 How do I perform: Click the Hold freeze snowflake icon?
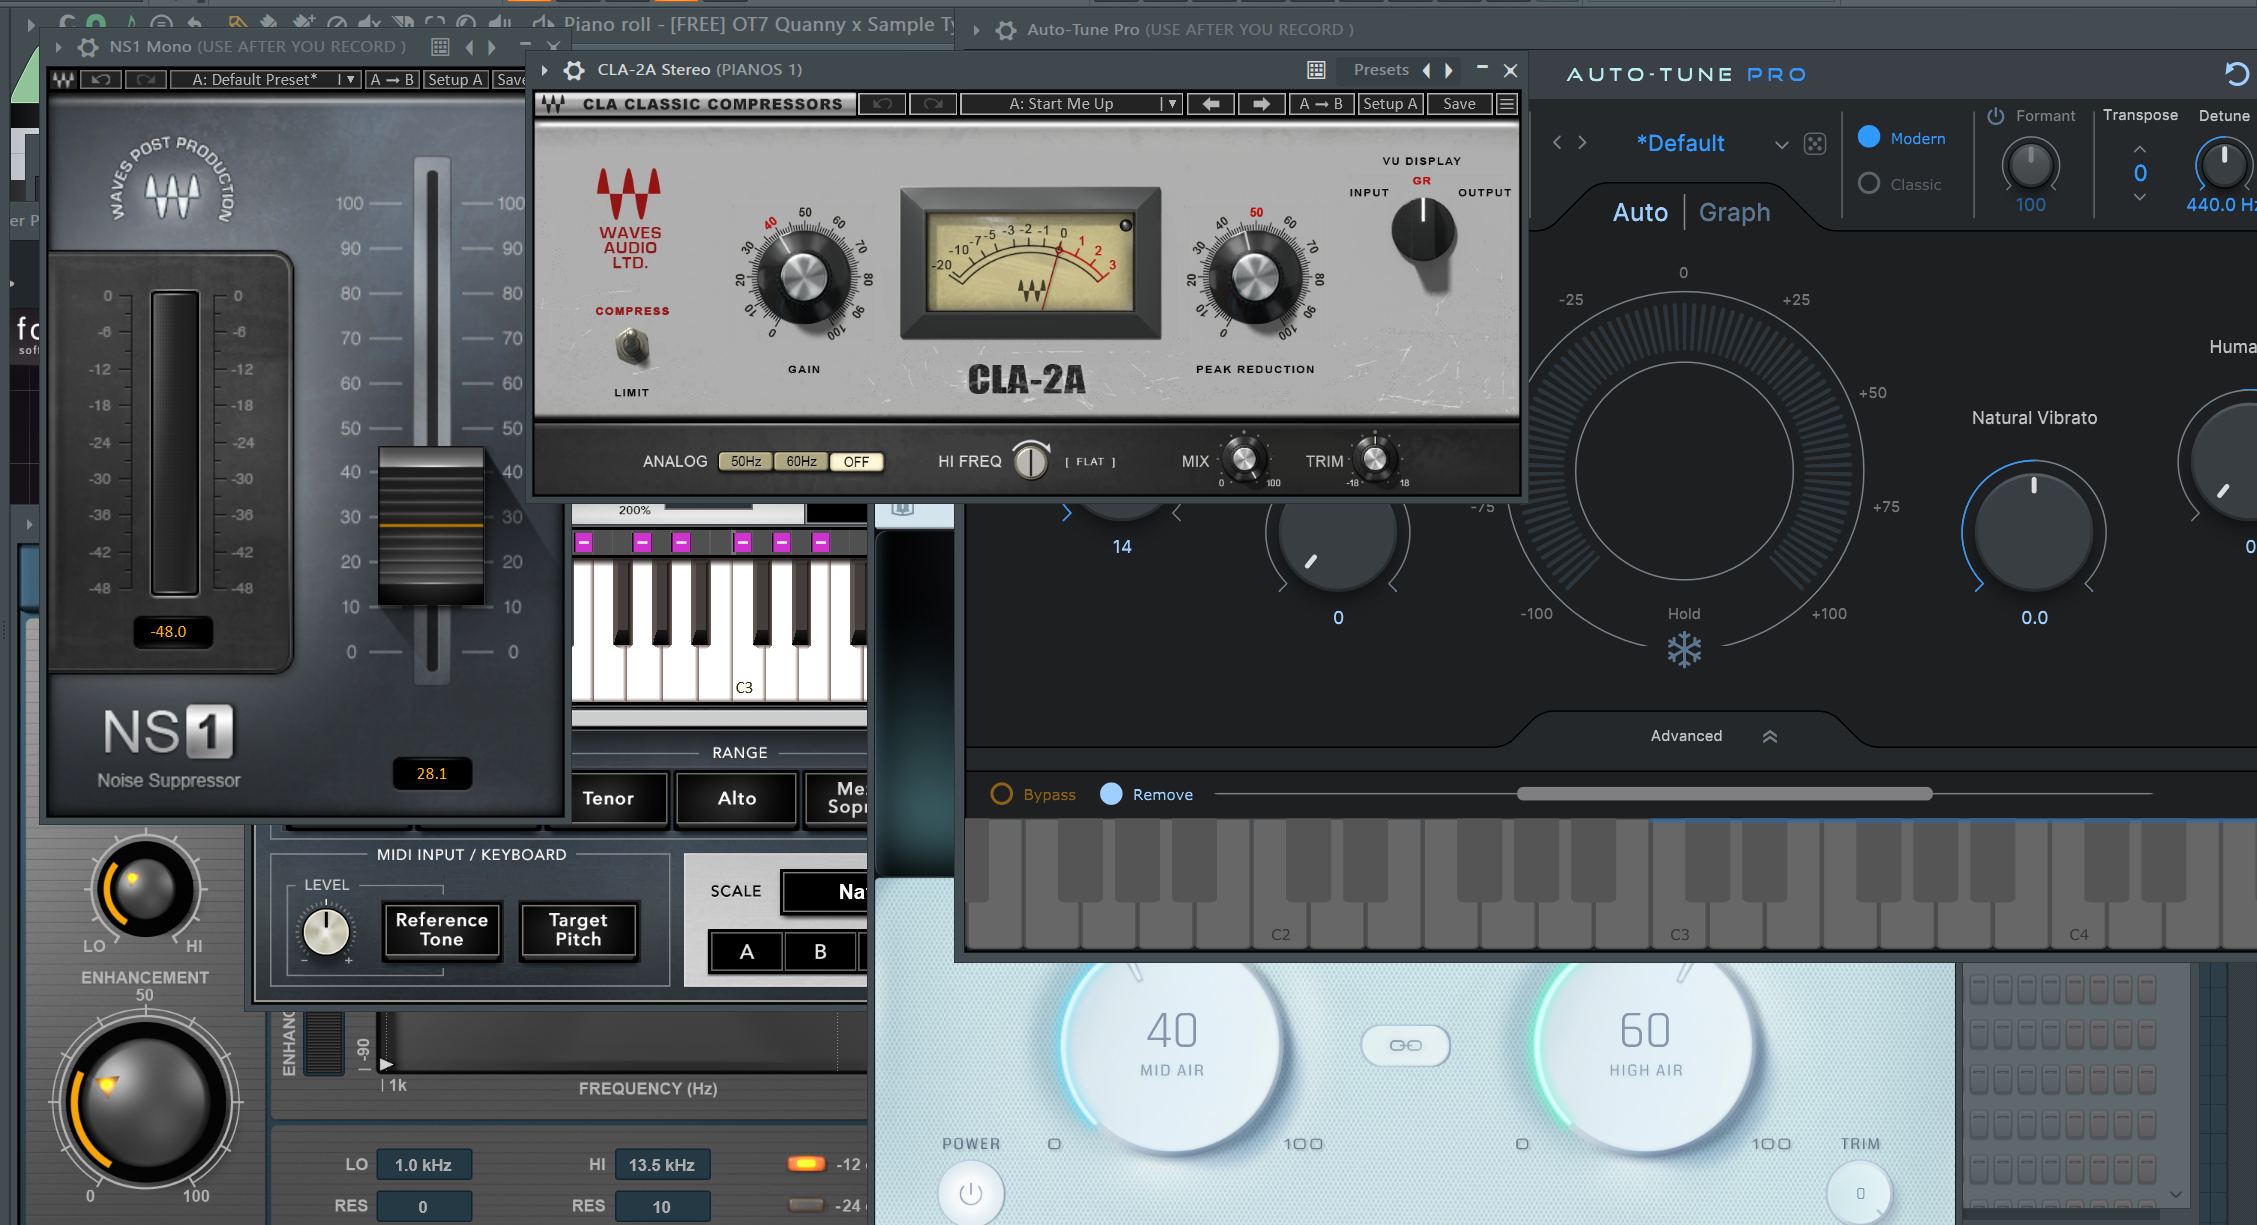tap(1684, 650)
